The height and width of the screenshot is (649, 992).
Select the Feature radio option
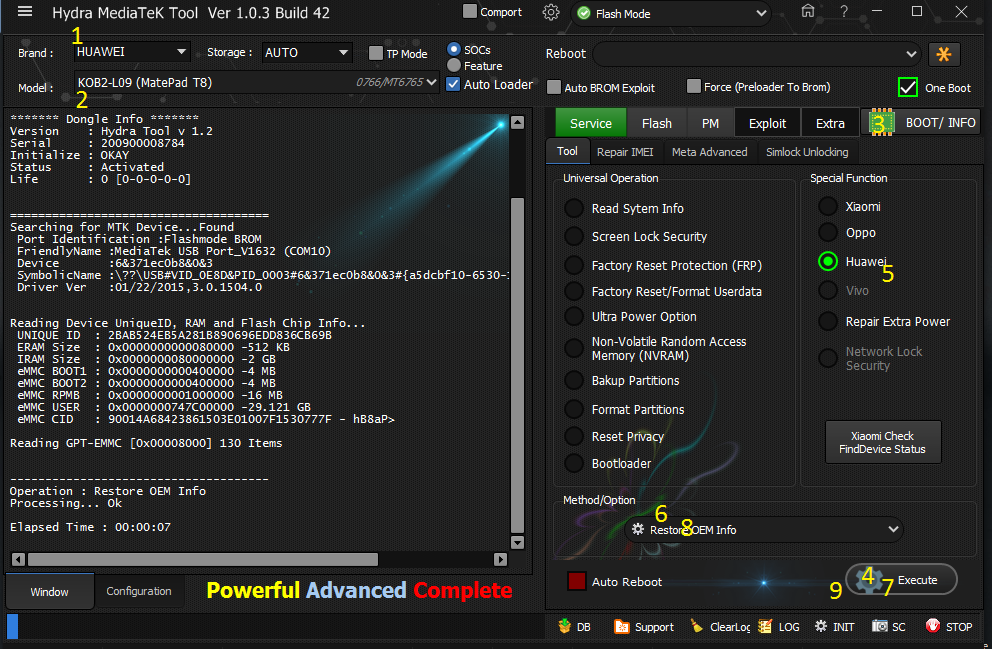click(x=454, y=65)
